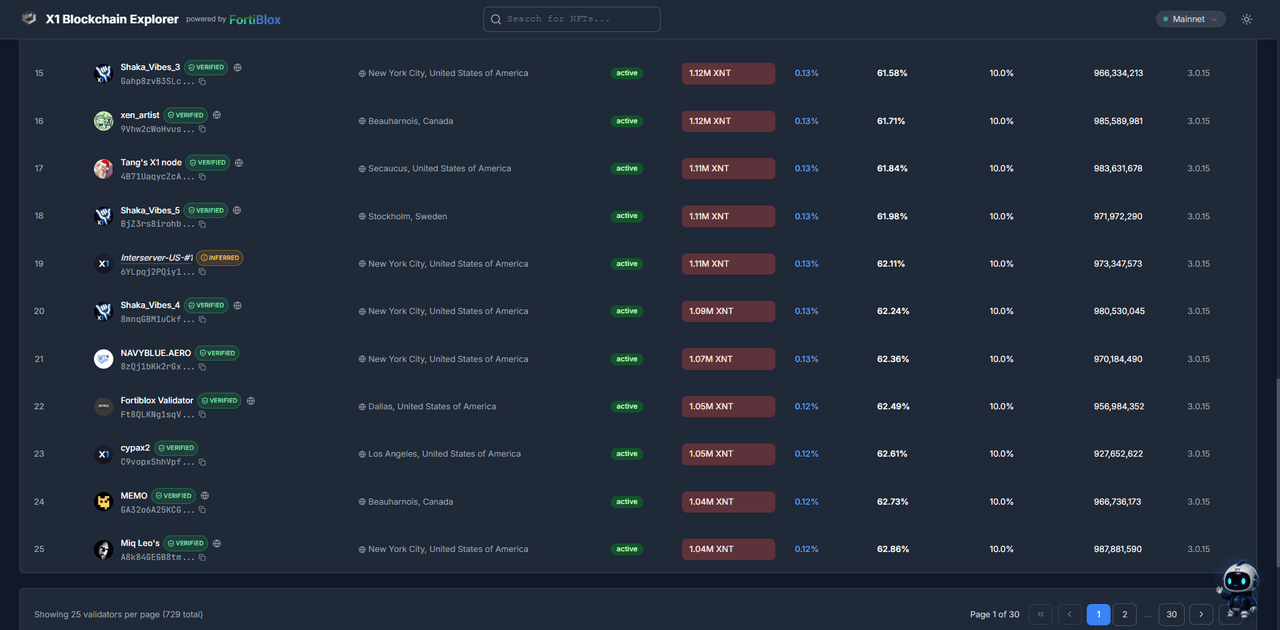This screenshot has width=1280, height=630.
Task: Jump to page 30 of validators
Action: pyautogui.click(x=1171, y=614)
